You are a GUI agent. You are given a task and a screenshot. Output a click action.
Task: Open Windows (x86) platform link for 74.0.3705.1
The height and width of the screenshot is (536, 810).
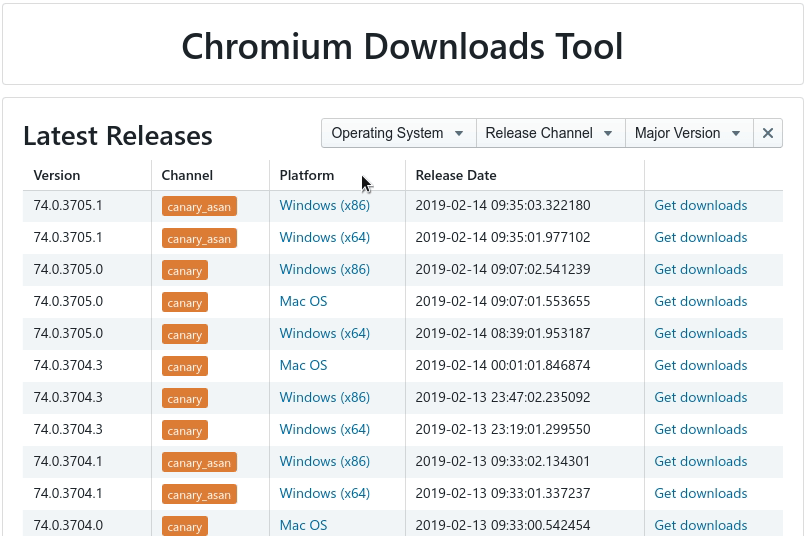coord(324,206)
